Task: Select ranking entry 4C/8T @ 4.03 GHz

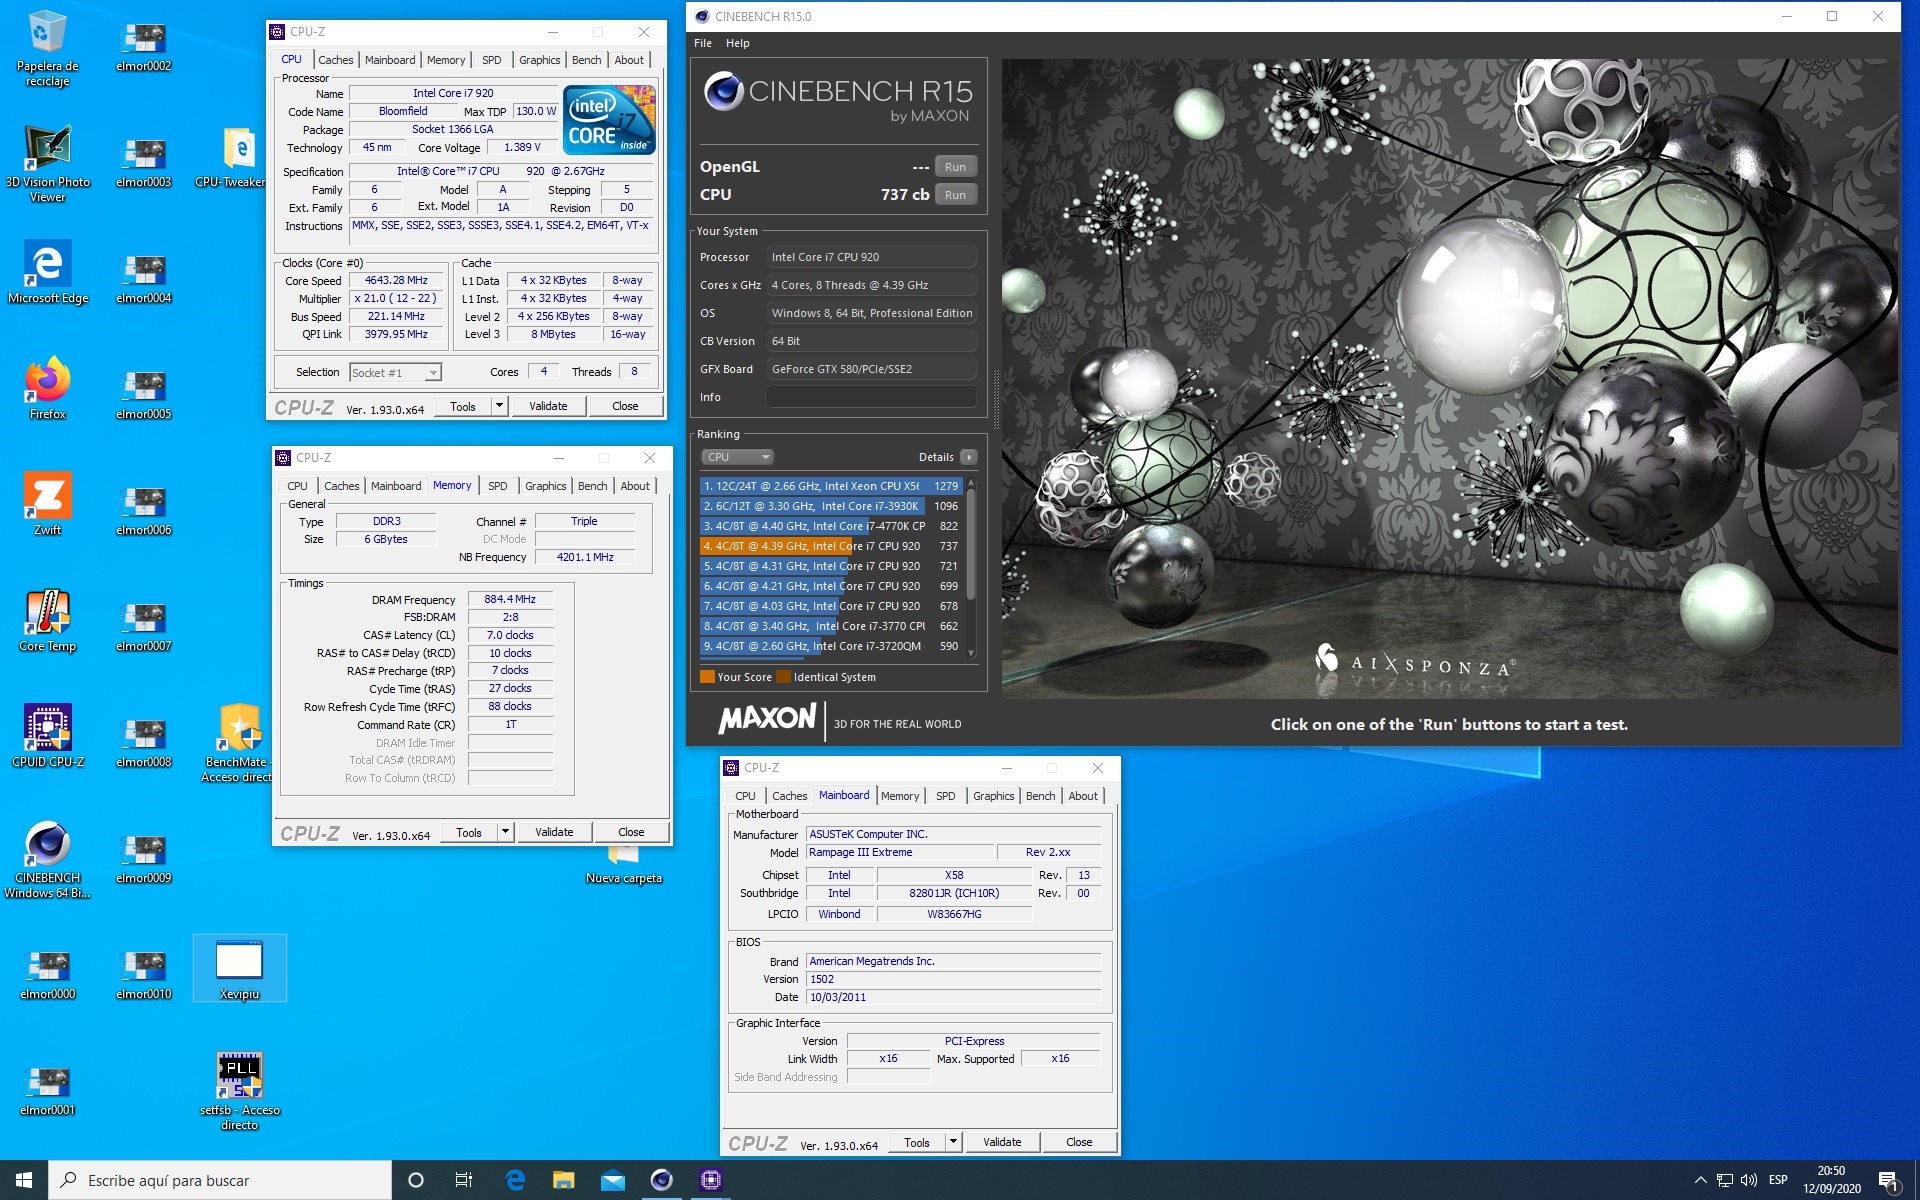Action: click(831, 606)
